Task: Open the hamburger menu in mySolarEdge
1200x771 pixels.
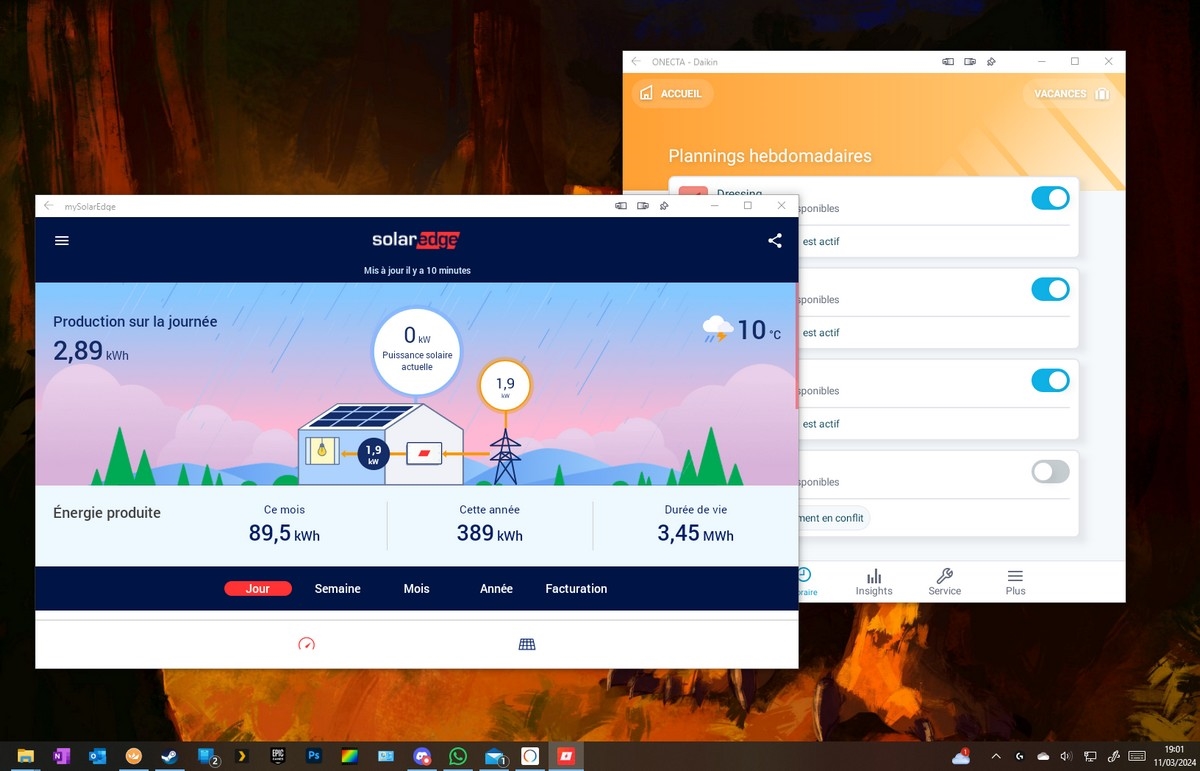Action: pos(62,241)
